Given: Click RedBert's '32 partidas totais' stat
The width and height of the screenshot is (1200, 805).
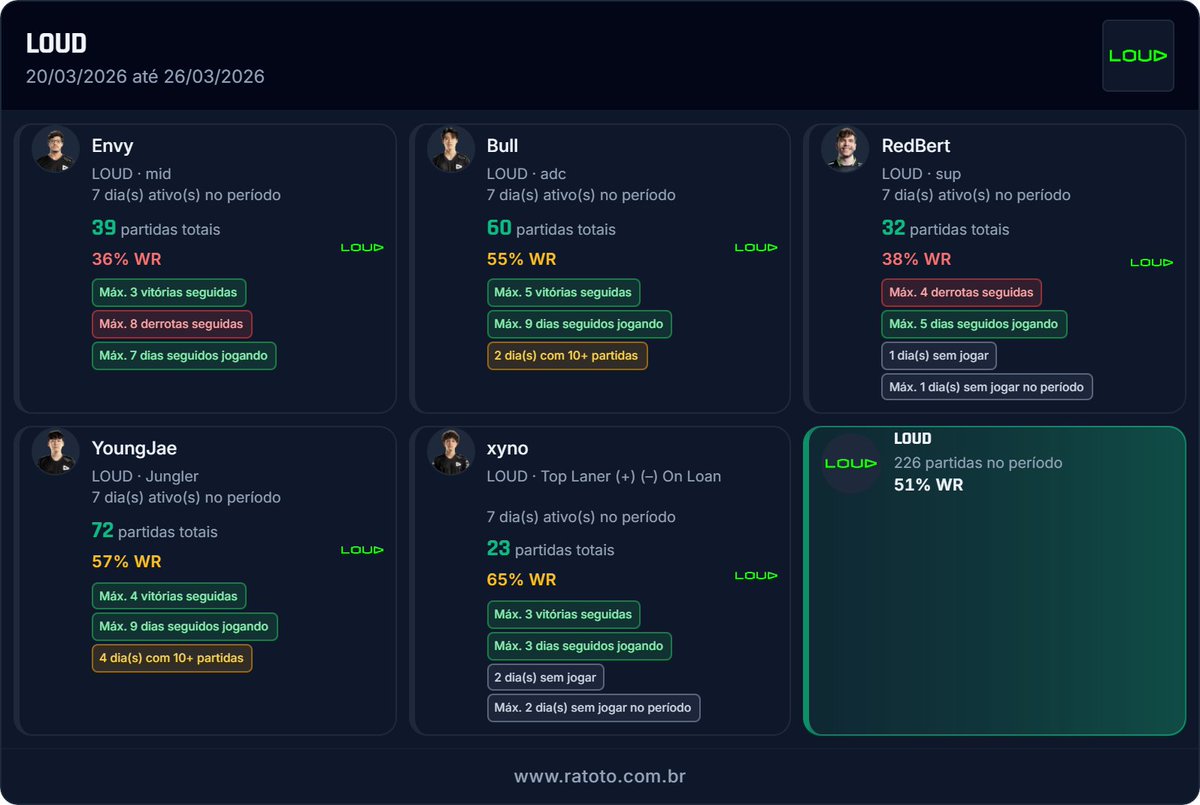Looking at the screenshot, I should 946,229.
